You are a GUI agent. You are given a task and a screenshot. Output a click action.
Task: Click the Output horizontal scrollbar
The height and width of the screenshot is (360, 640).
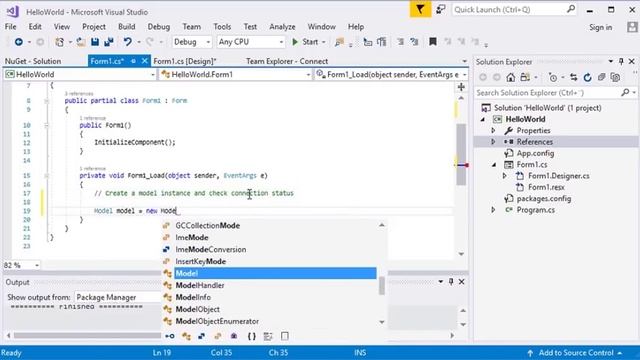tap(88, 336)
